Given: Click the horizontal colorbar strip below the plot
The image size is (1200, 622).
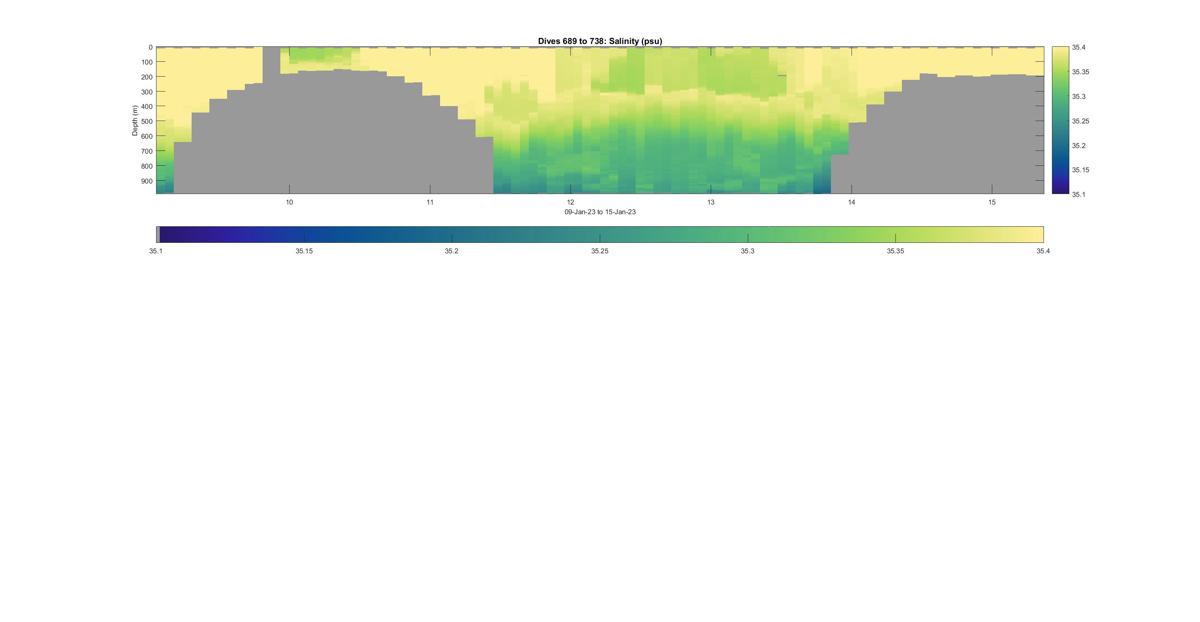Looking at the screenshot, I should [x=600, y=234].
